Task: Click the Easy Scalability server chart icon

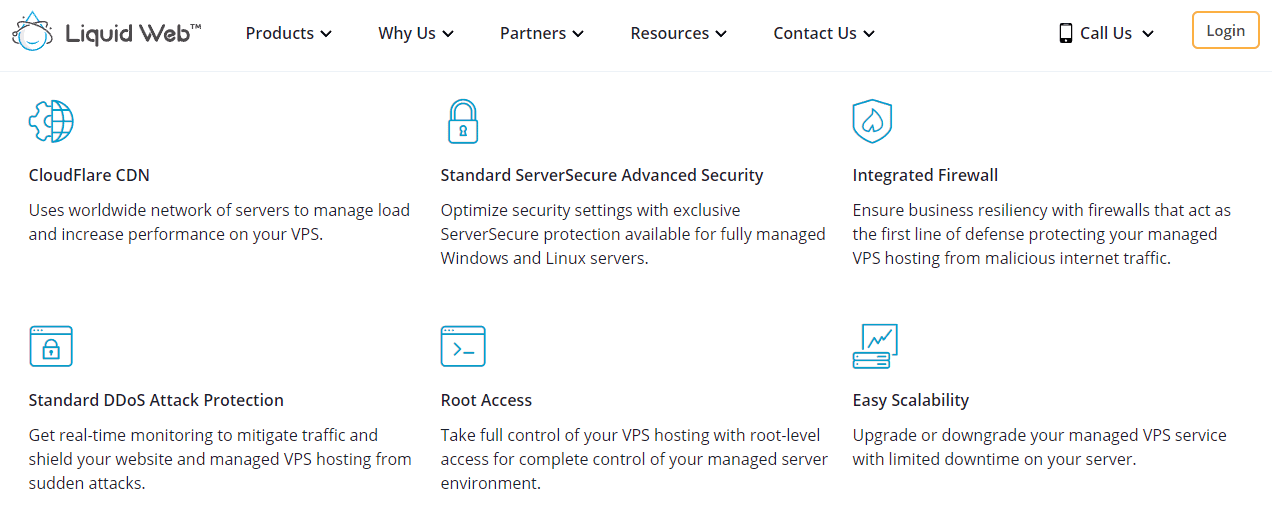Action: (x=875, y=346)
